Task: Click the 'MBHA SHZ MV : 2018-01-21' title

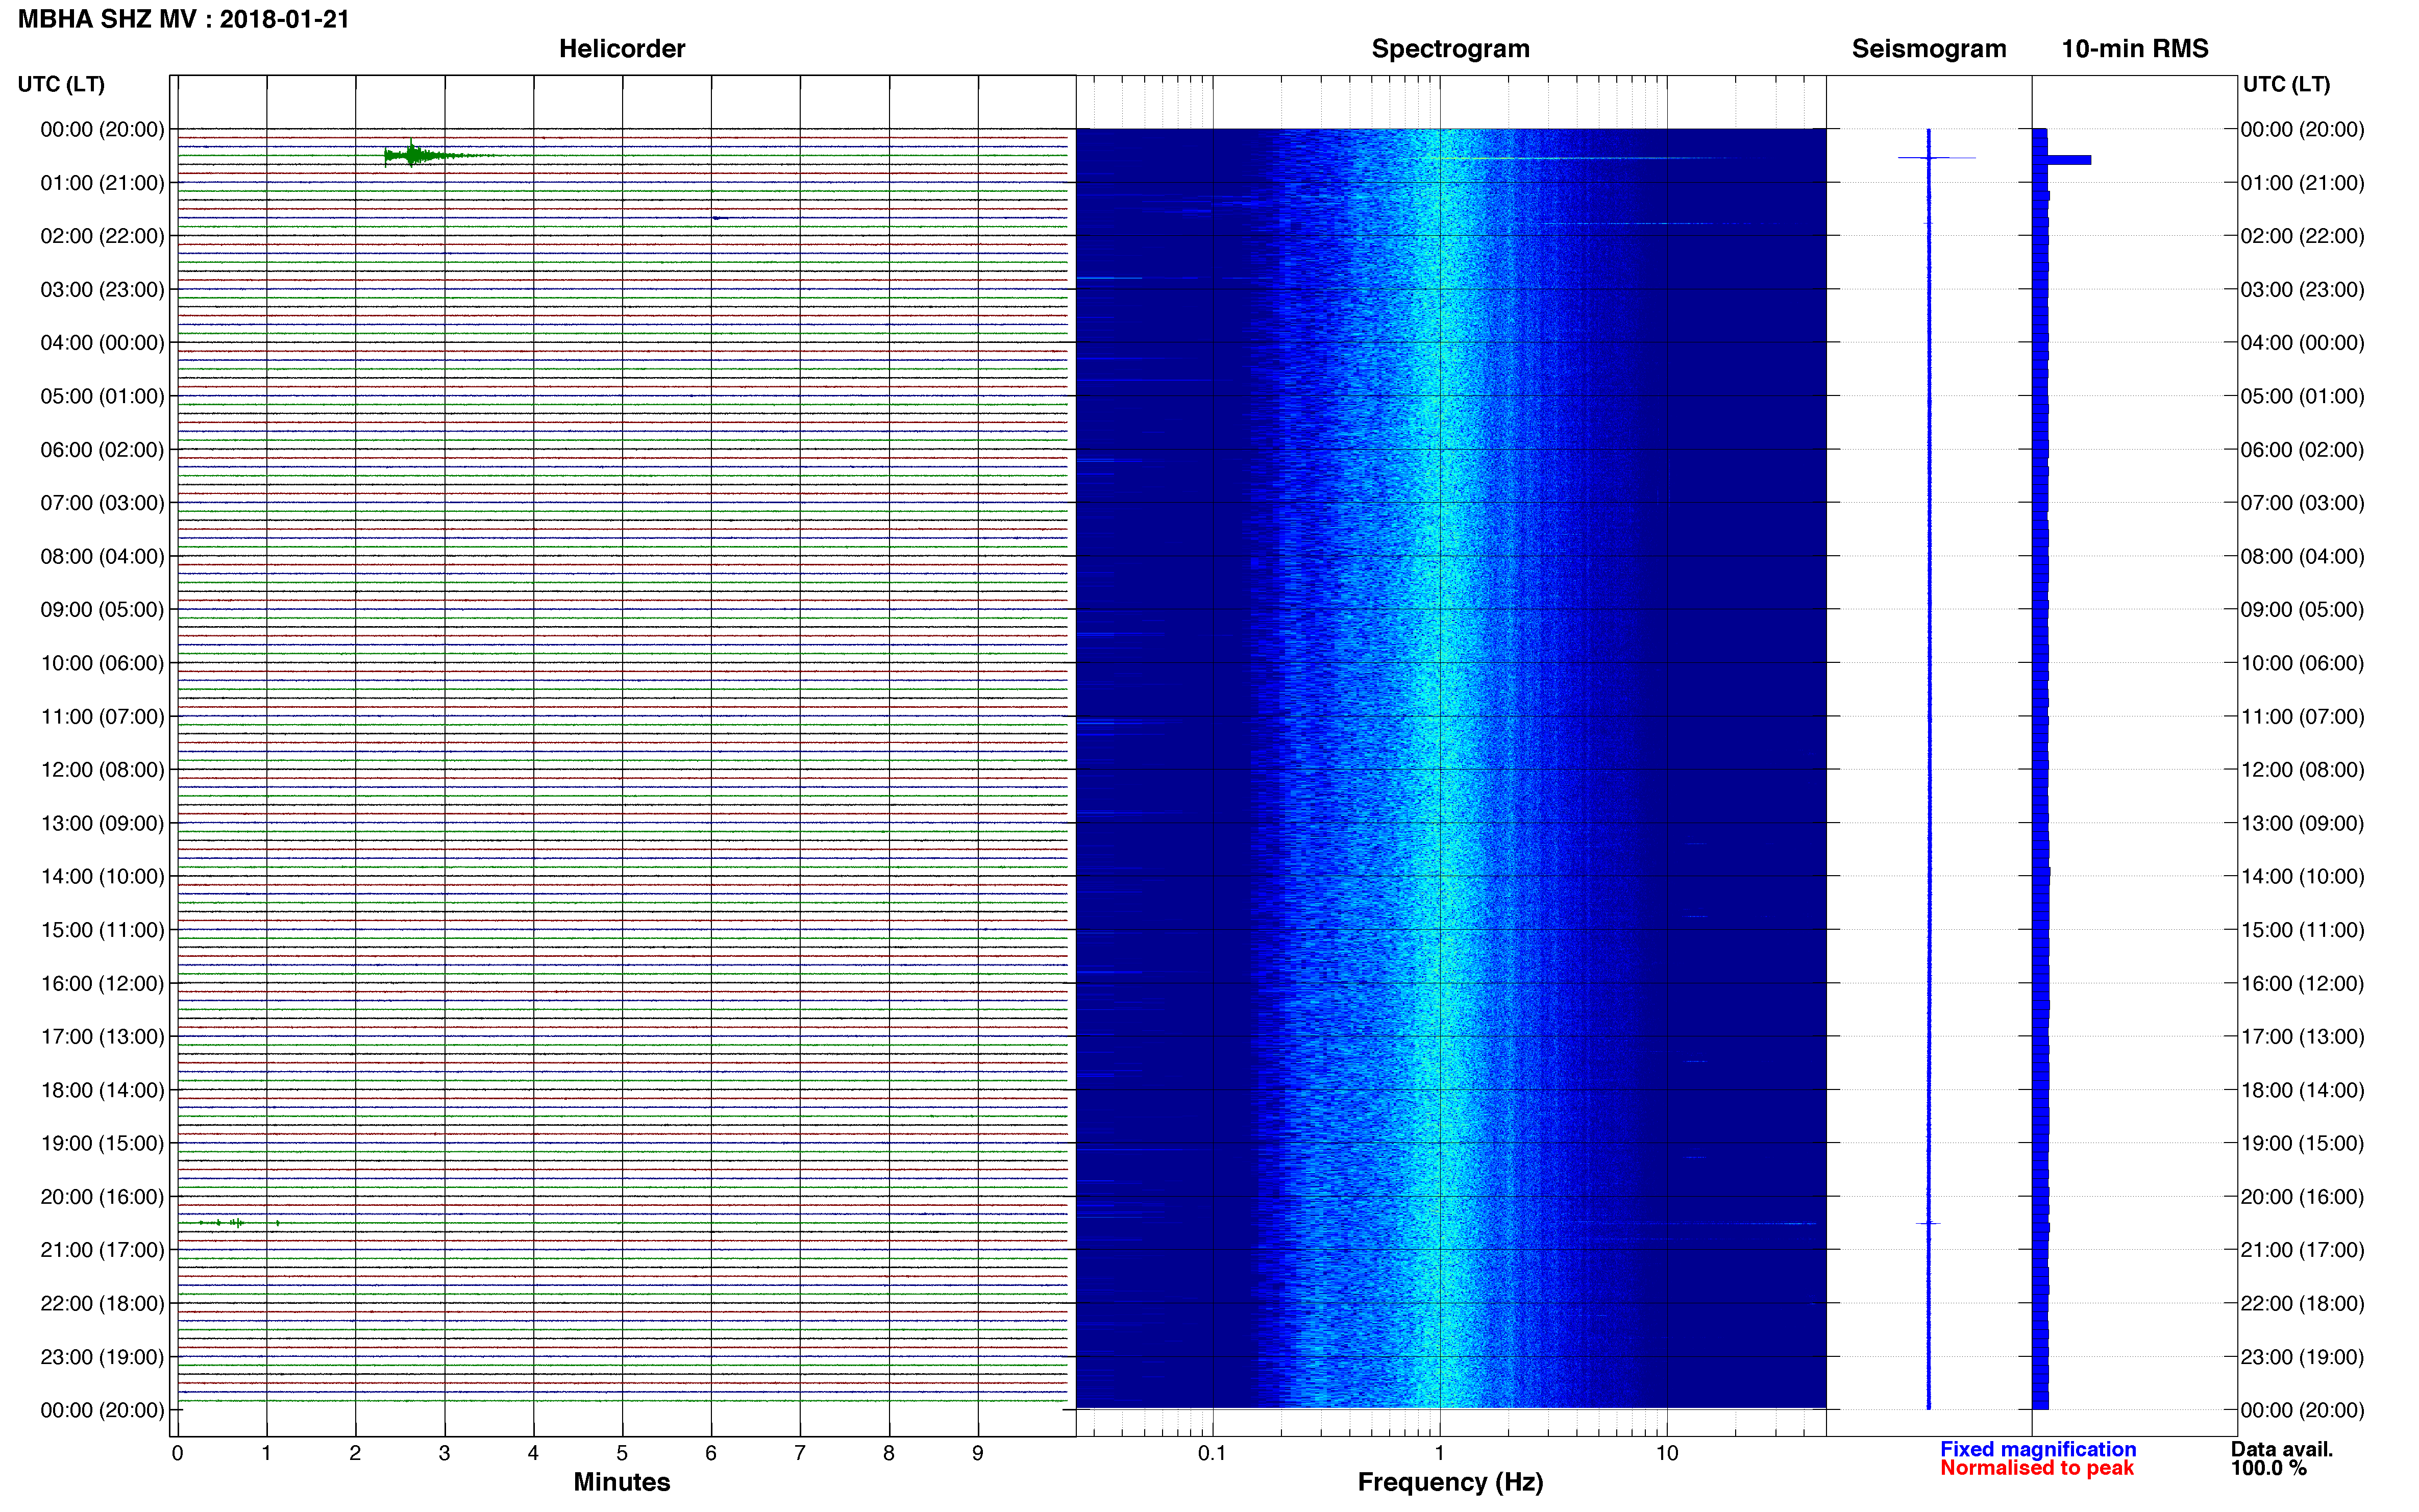Action: [x=184, y=19]
